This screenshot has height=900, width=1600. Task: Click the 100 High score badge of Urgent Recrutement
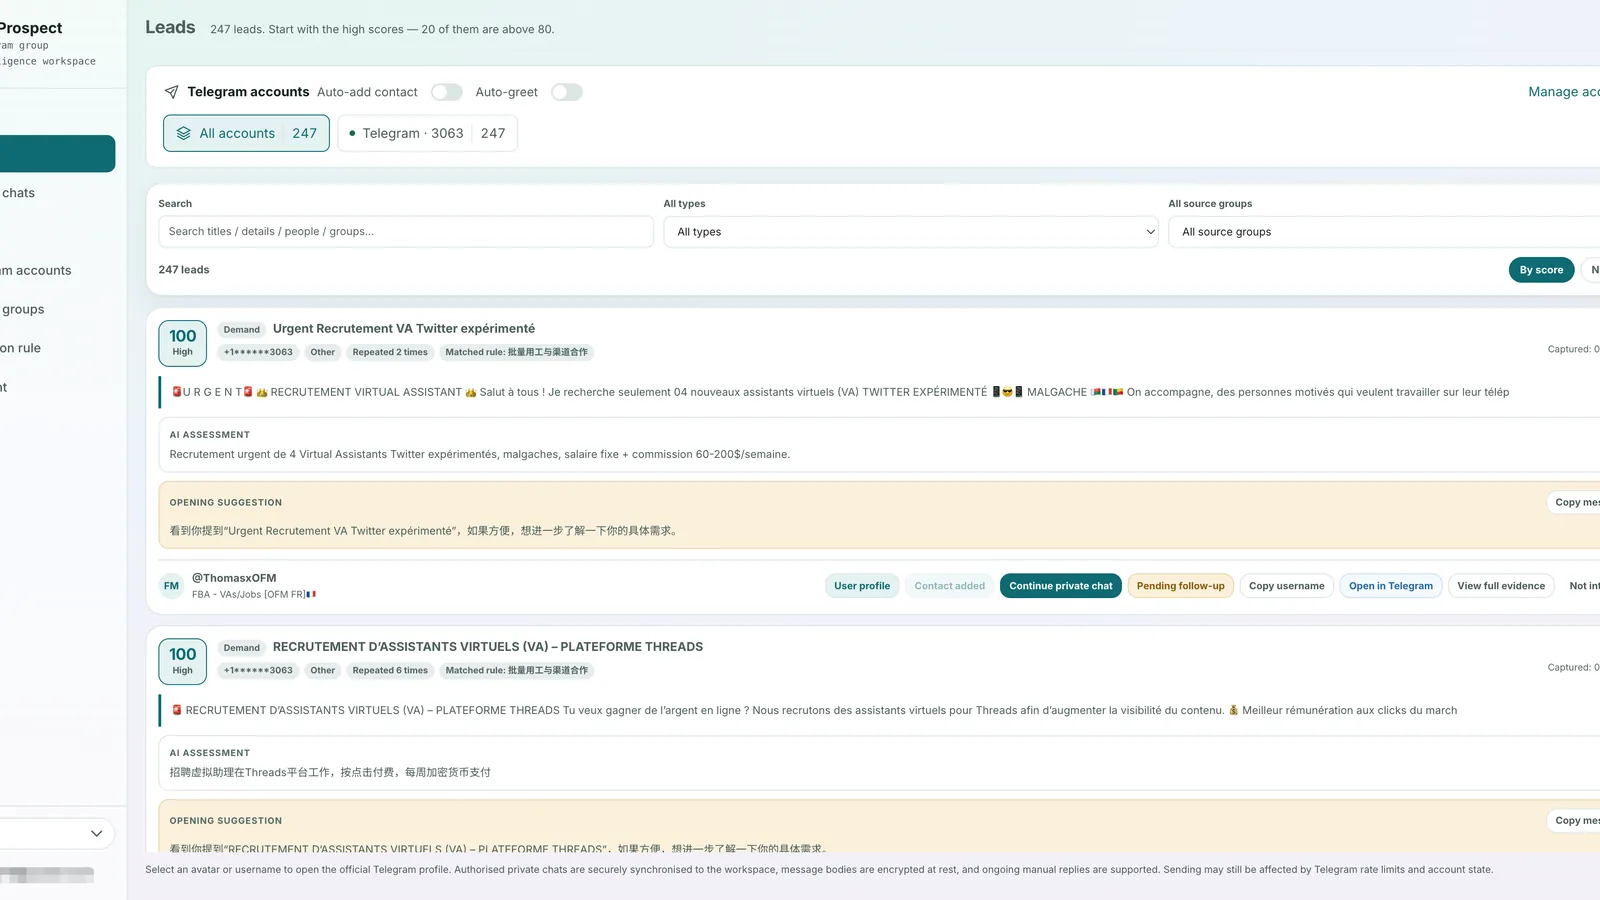183,343
